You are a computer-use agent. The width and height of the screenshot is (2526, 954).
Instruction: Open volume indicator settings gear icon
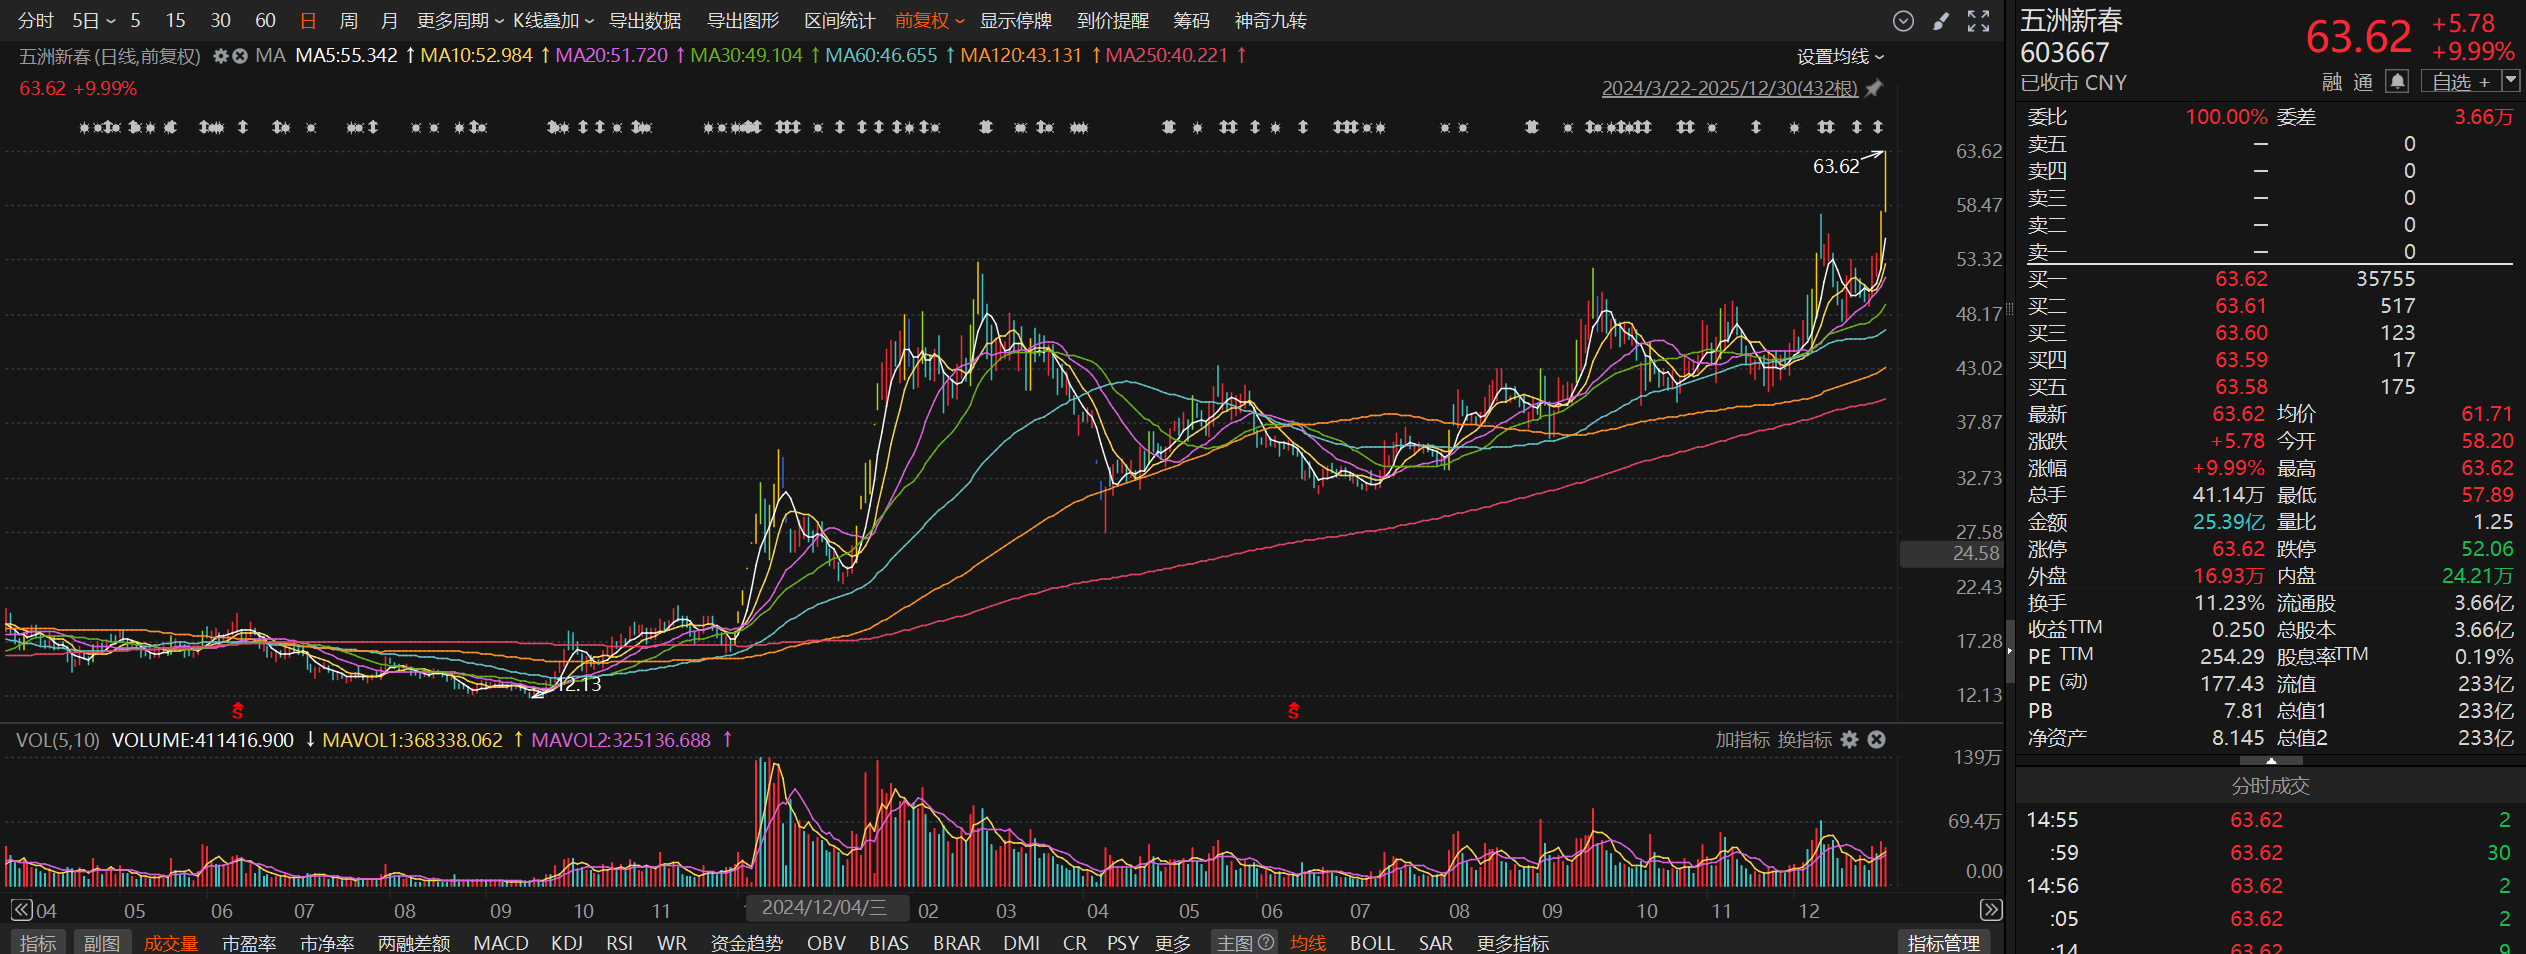coord(1849,739)
